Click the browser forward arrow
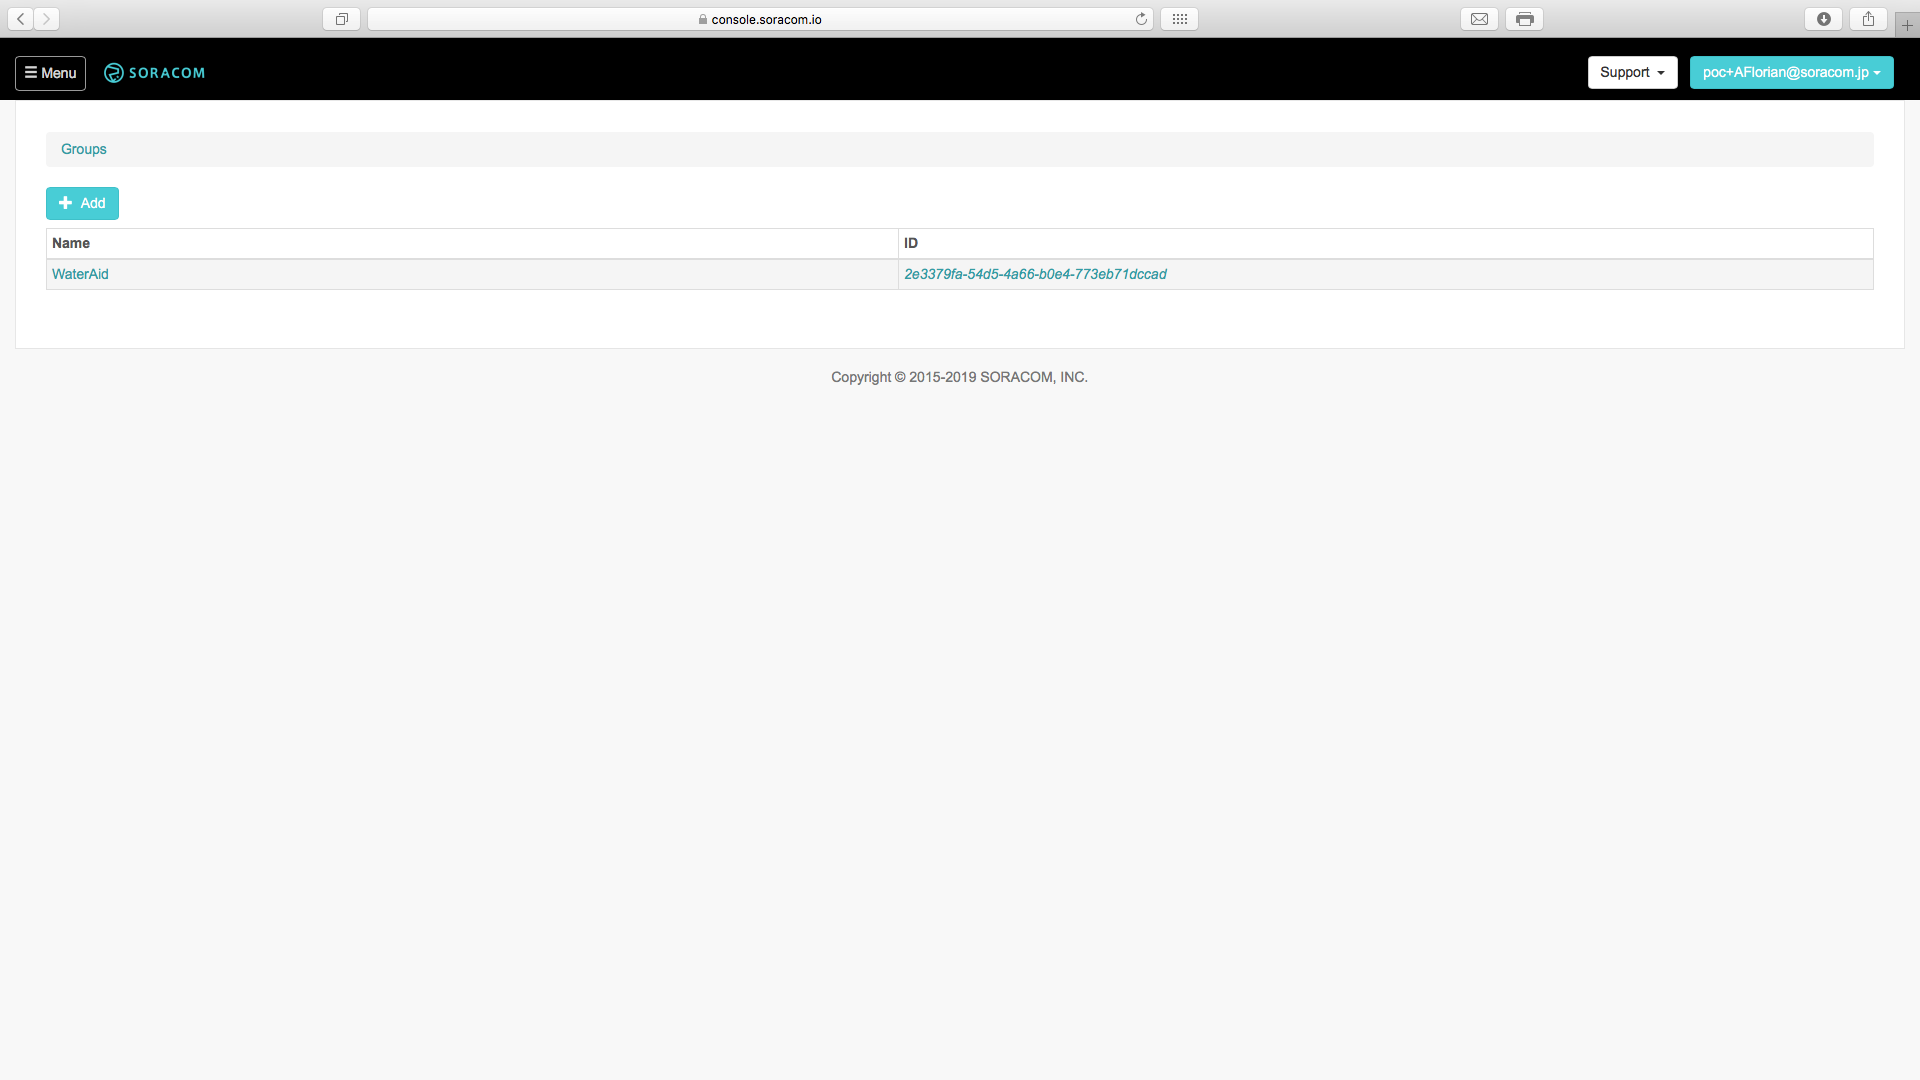This screenshot has width=1920, height=1080. pos(46,19)
